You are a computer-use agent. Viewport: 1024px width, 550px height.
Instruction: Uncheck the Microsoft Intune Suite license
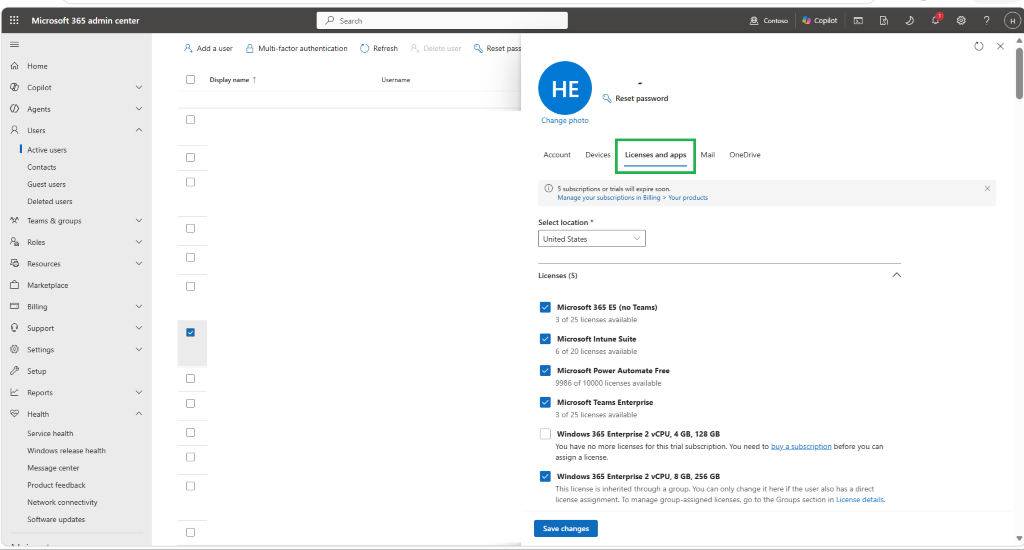coord(545,338)
